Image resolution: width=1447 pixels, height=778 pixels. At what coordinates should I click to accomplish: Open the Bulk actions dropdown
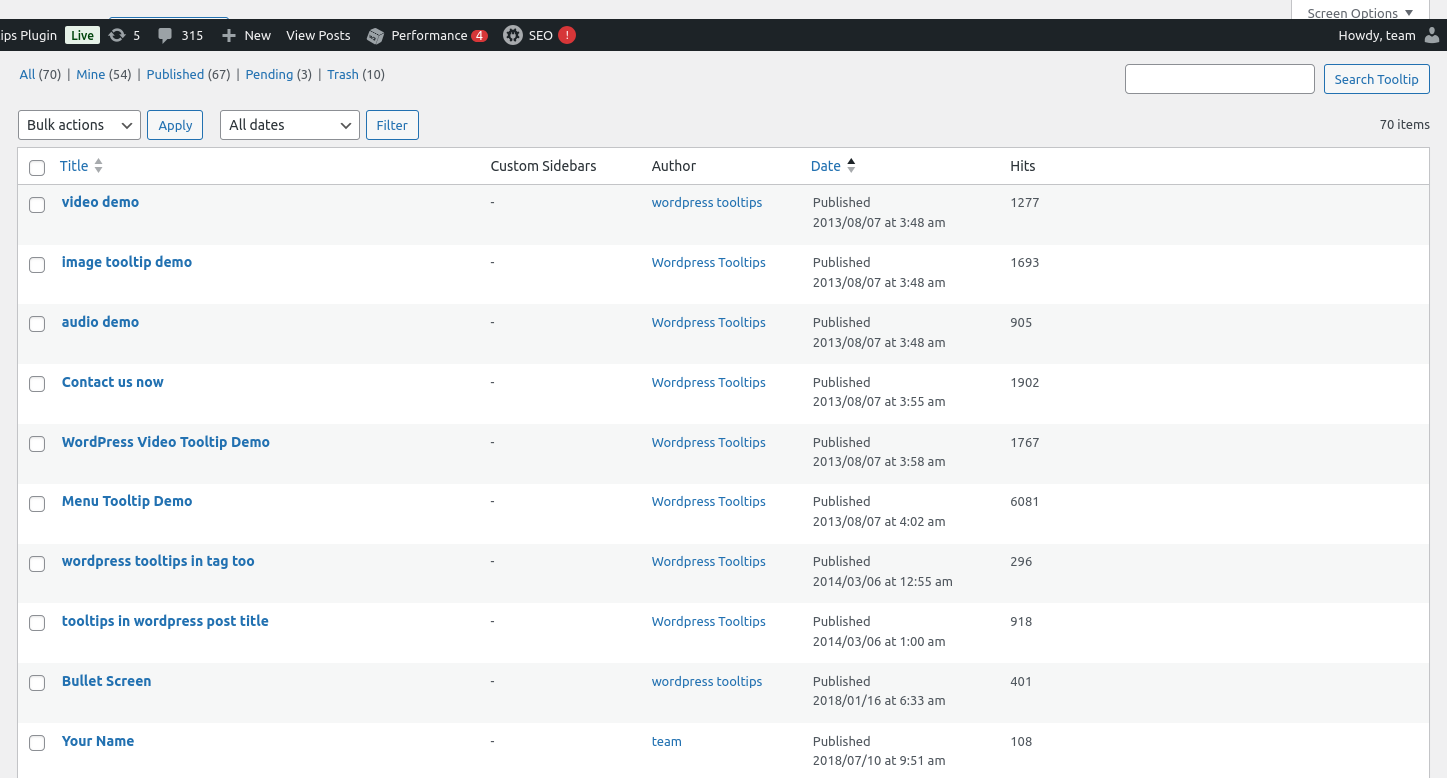pyautogui.click(x=79, y=125)
